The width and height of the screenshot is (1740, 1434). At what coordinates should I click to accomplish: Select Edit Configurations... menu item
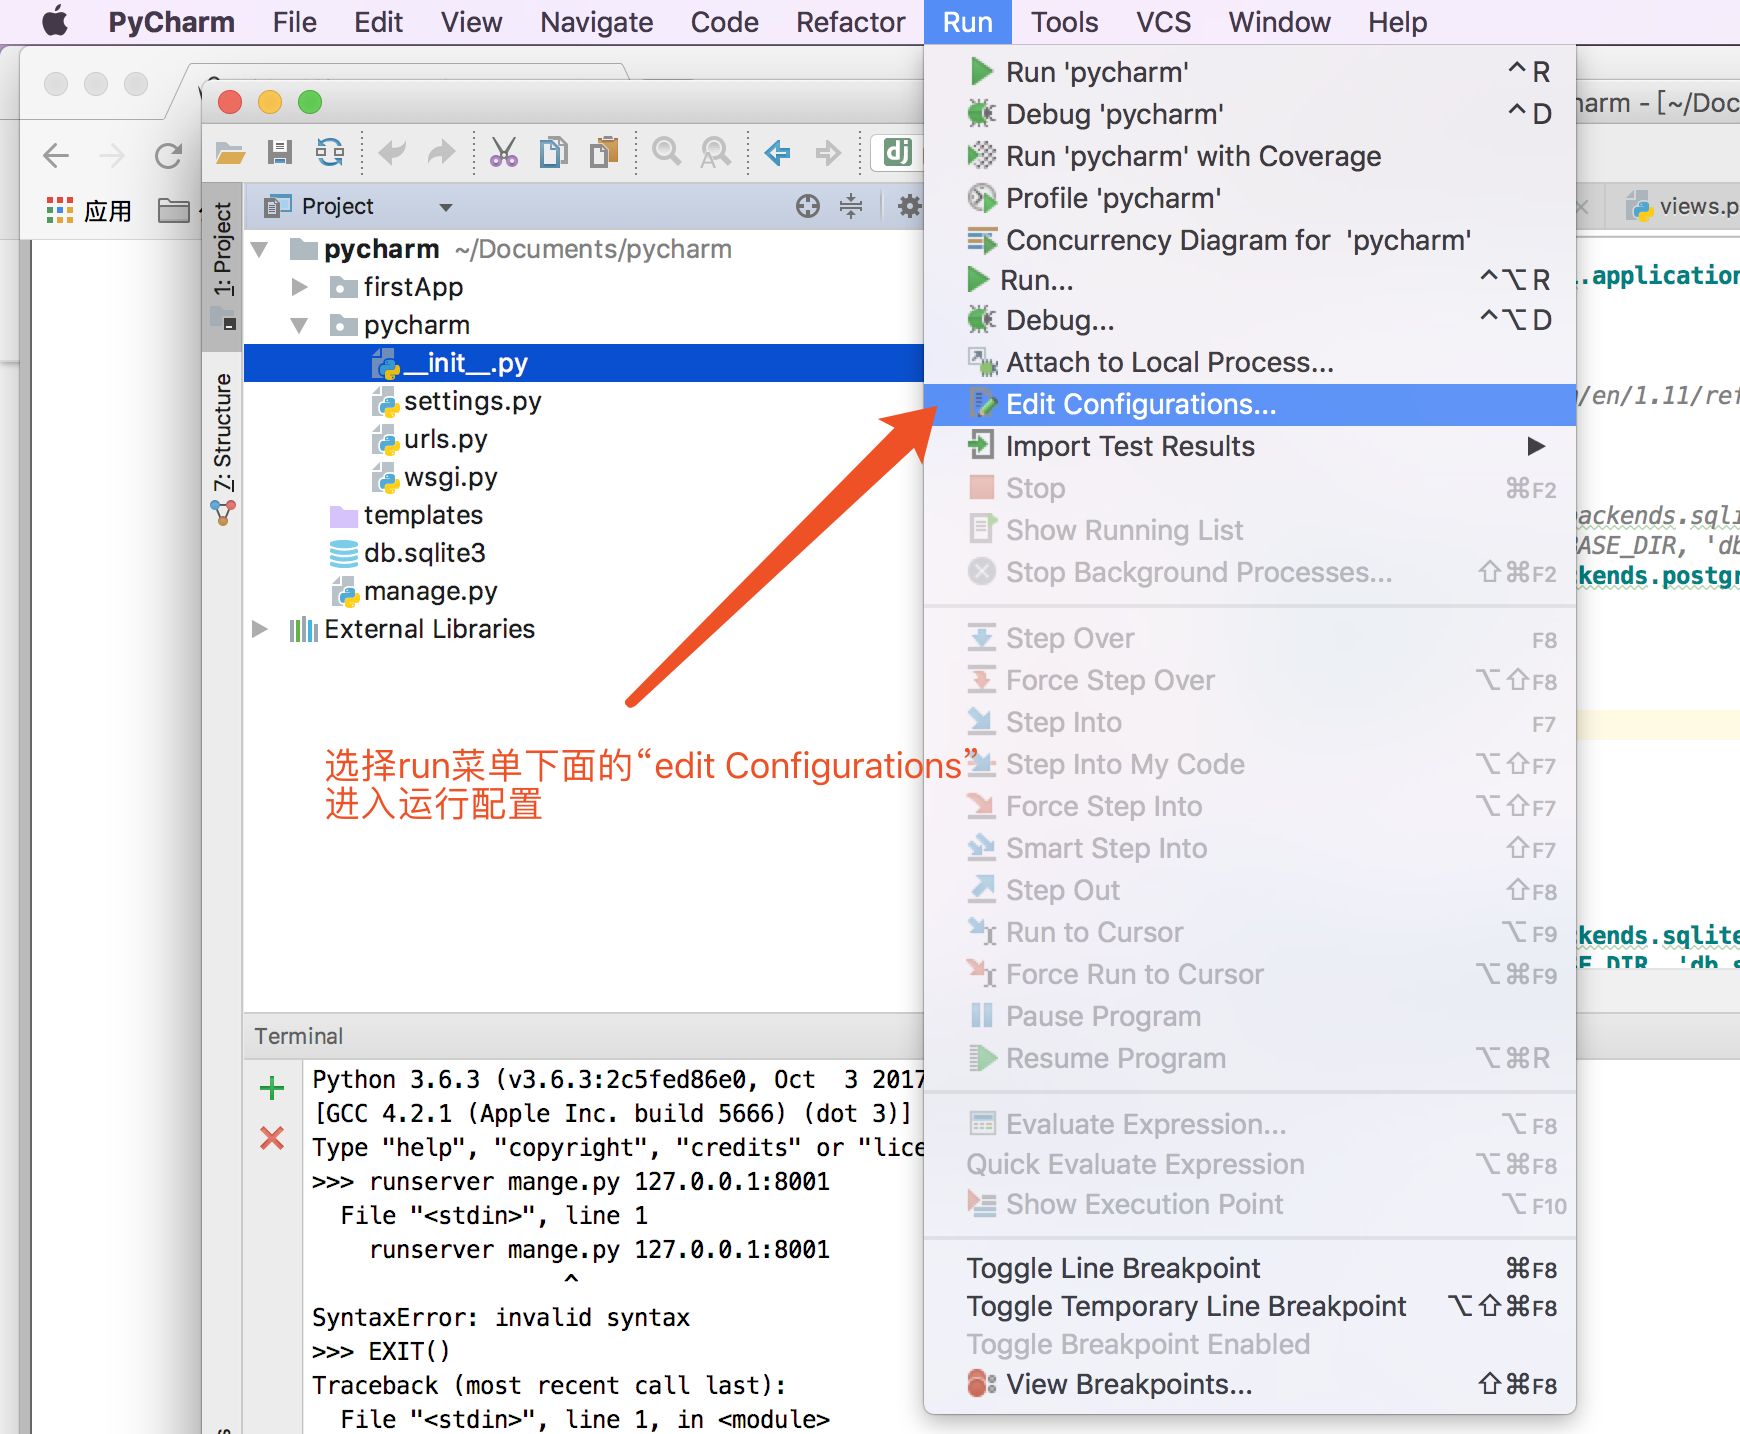pyautogui.click(x=1250, y=404)
